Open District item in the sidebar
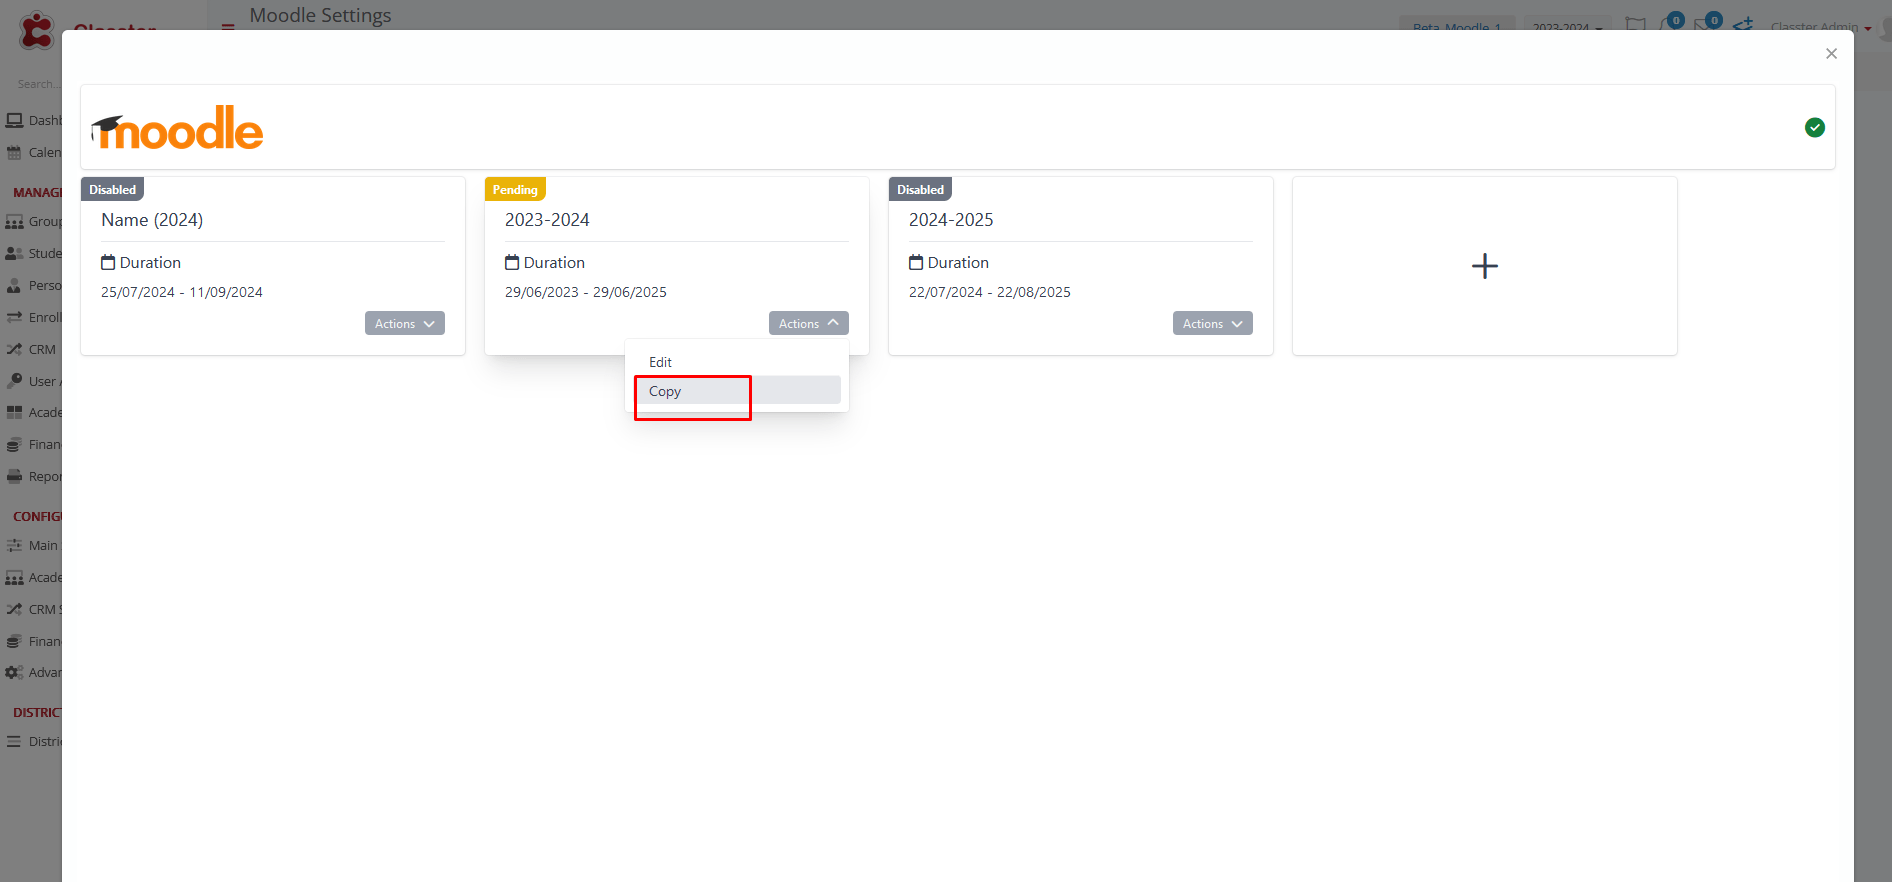Viewport: 1892px width, 882px height. point(32,742)
